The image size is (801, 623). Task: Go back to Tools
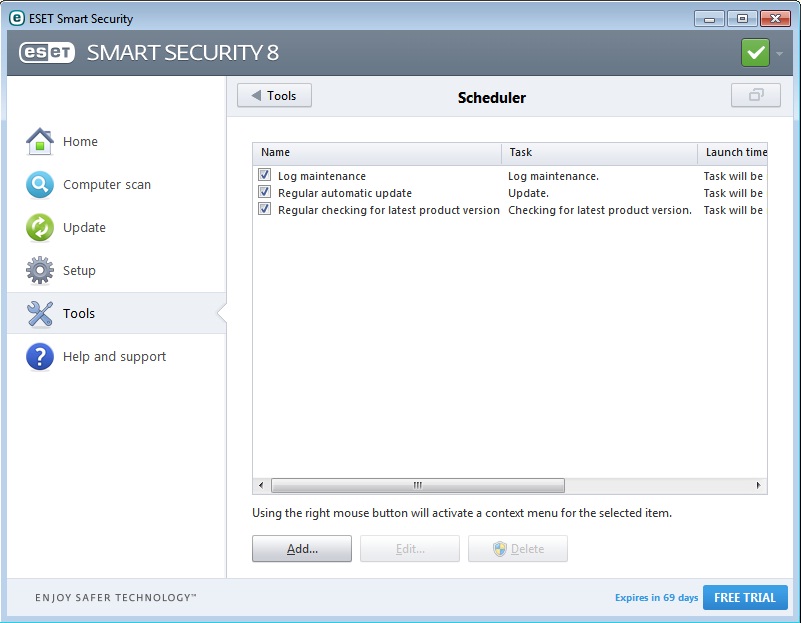pyautogui.click(x=274, y=95)
